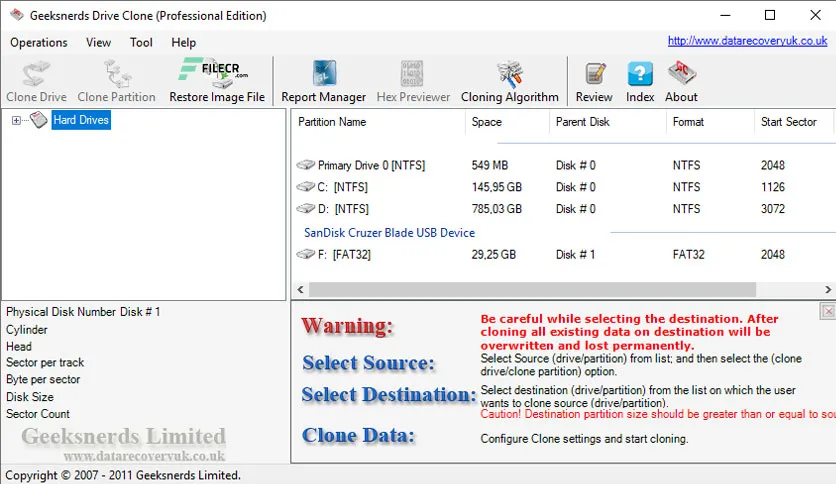Screen dimensions: 836x484
Task: Click the Primary Drive 0 disk icon
Action: (306, 165)
